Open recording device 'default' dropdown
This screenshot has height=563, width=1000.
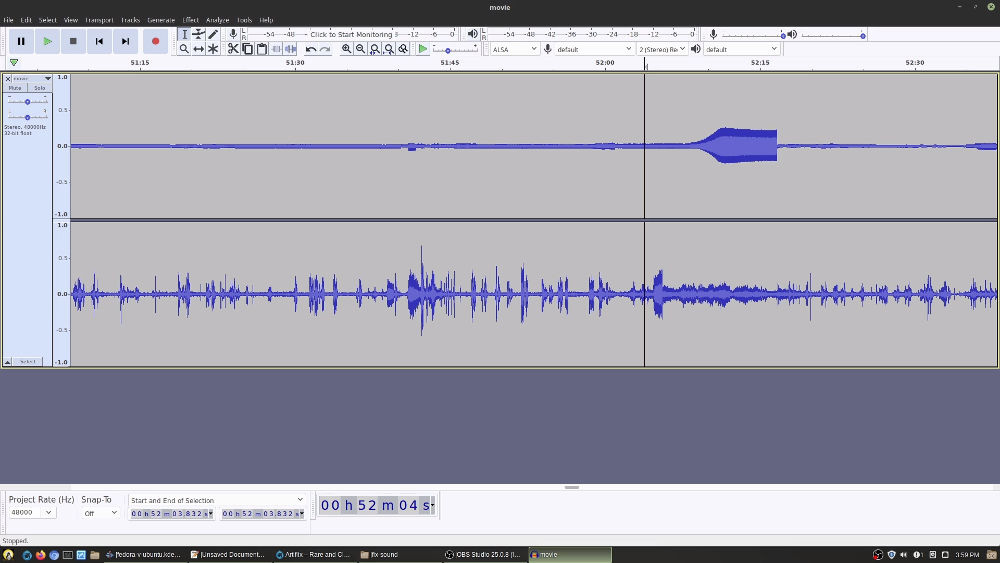(594, 49)
